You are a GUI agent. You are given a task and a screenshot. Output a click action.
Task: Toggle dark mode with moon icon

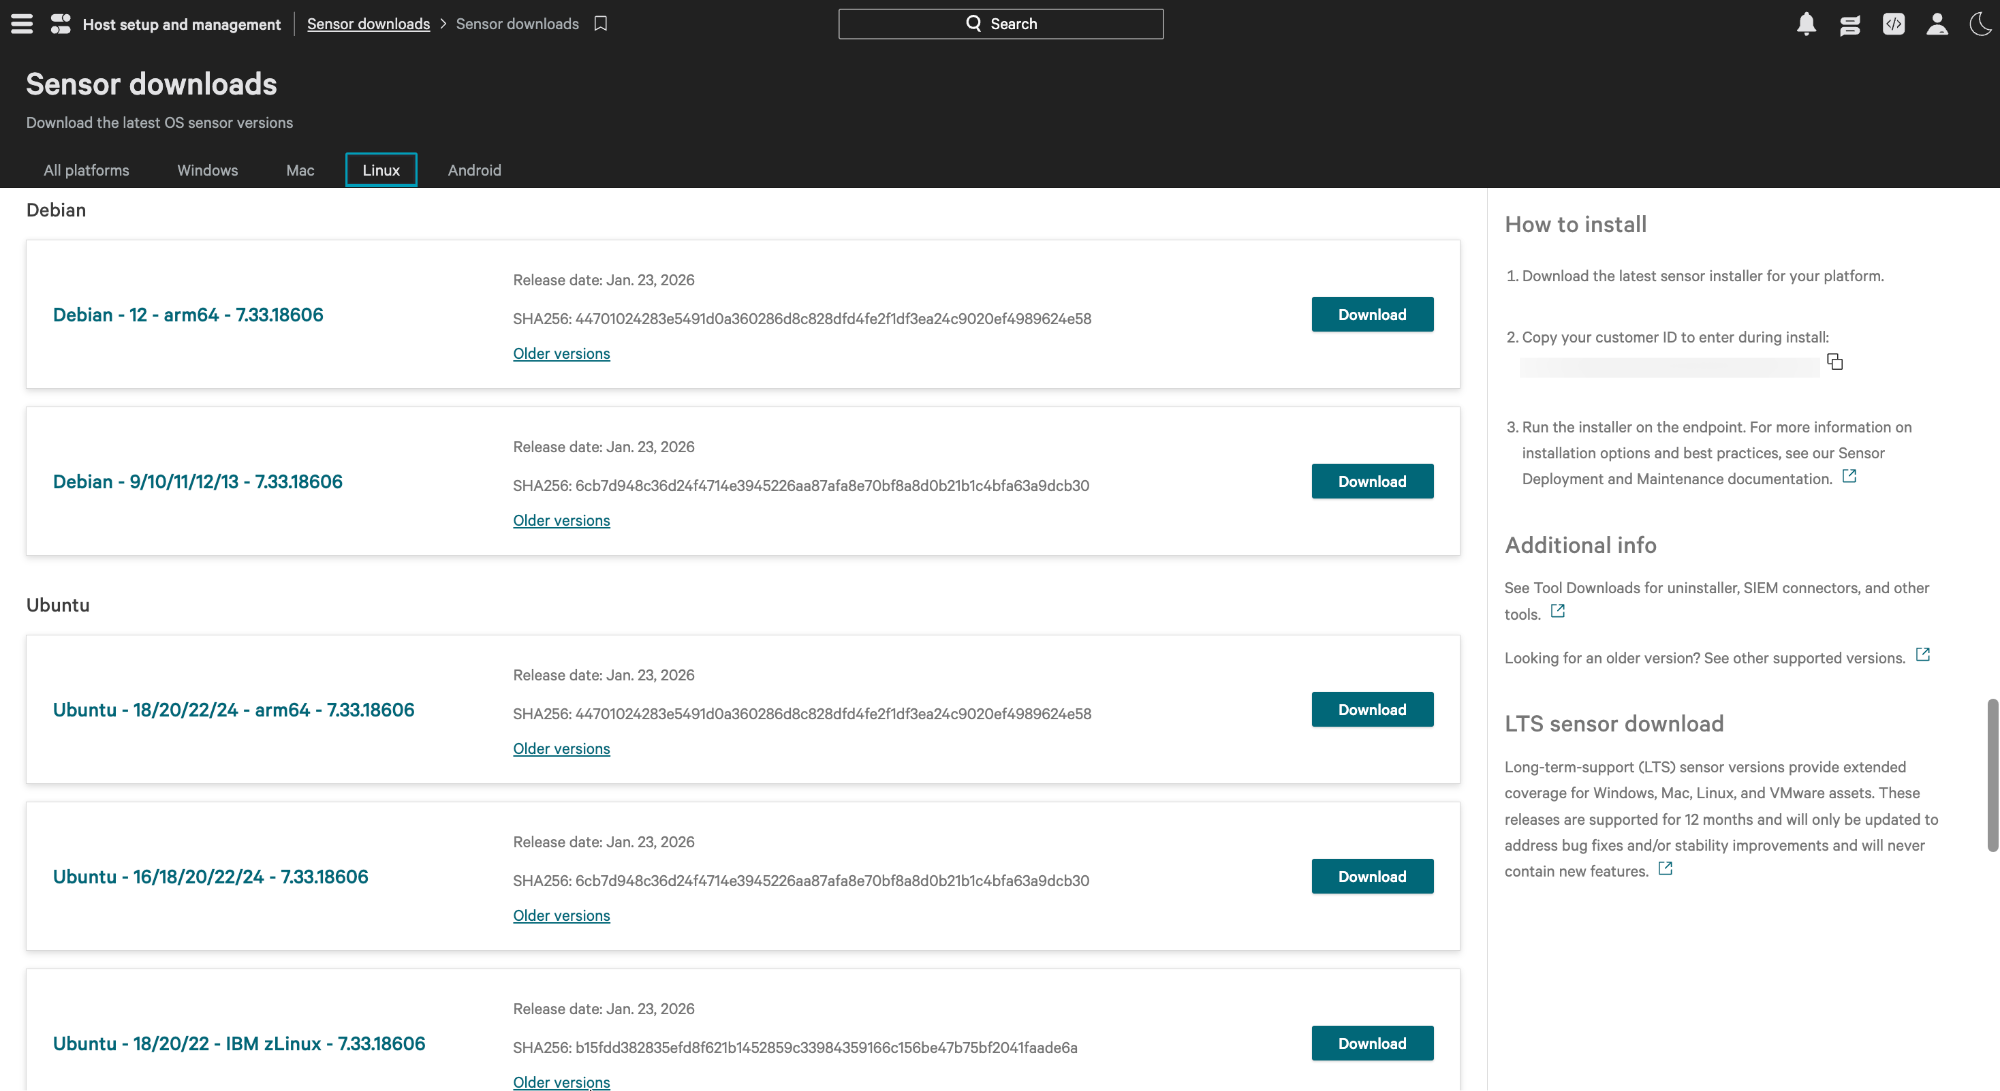point(1980,24)
